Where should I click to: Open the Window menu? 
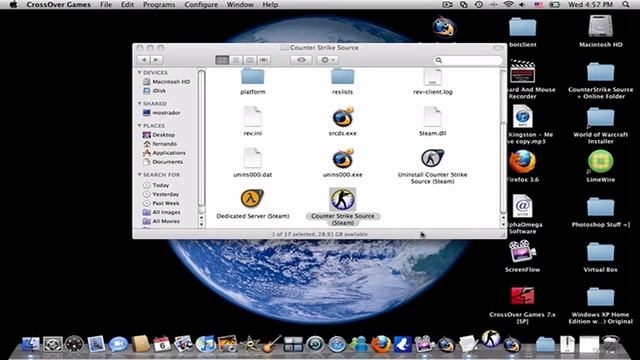[240, 5]
